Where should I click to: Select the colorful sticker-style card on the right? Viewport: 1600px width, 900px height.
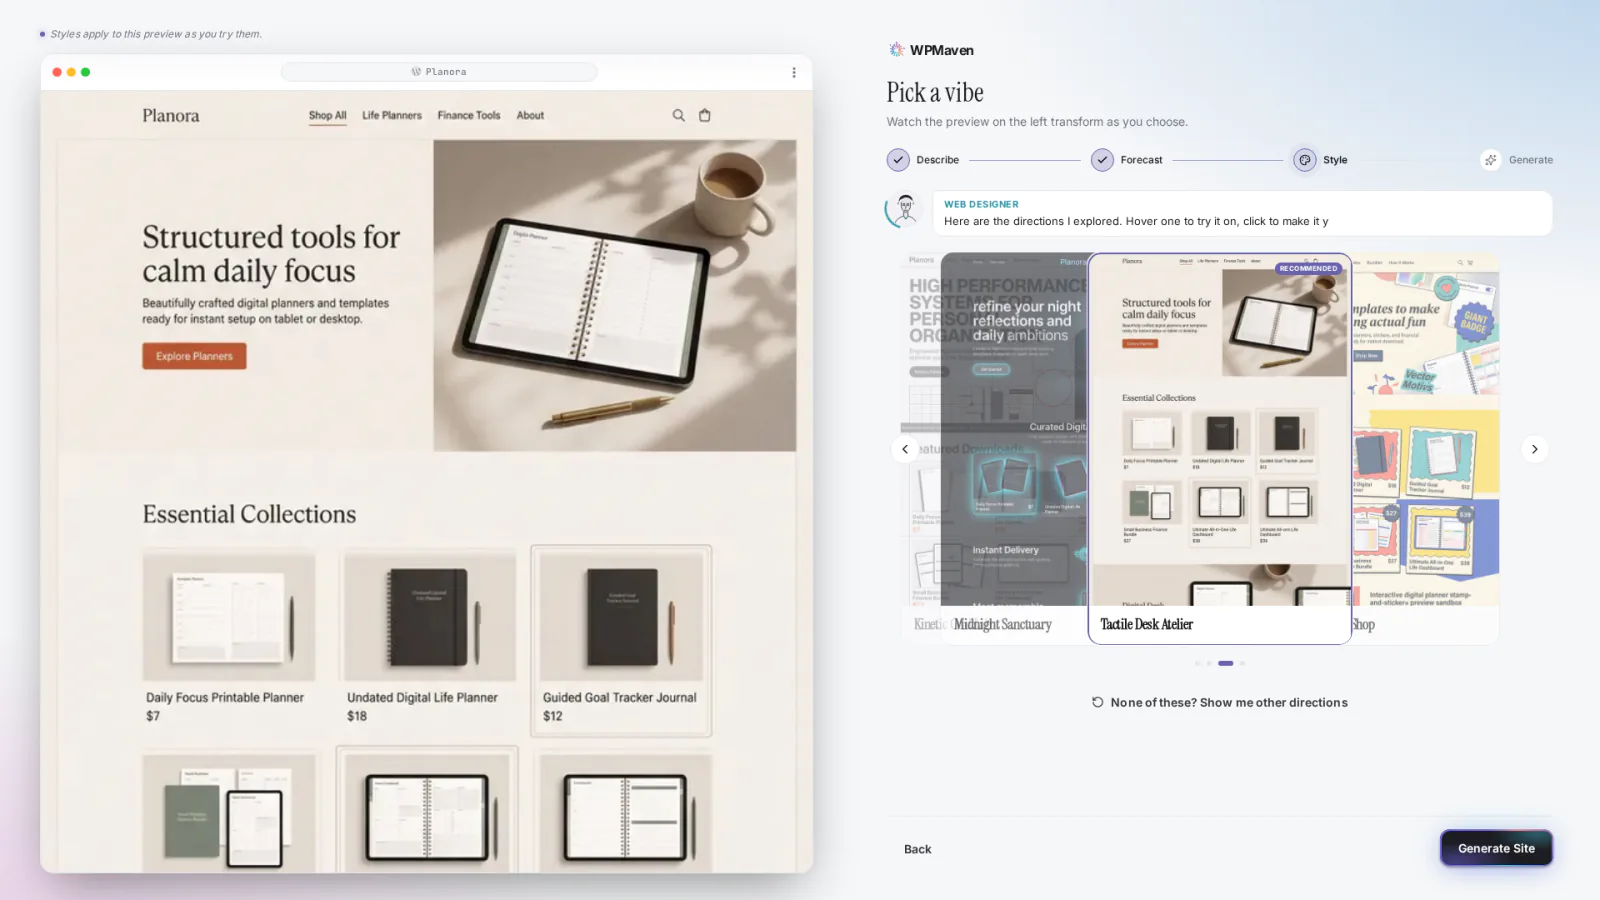tap(1425, 448)
